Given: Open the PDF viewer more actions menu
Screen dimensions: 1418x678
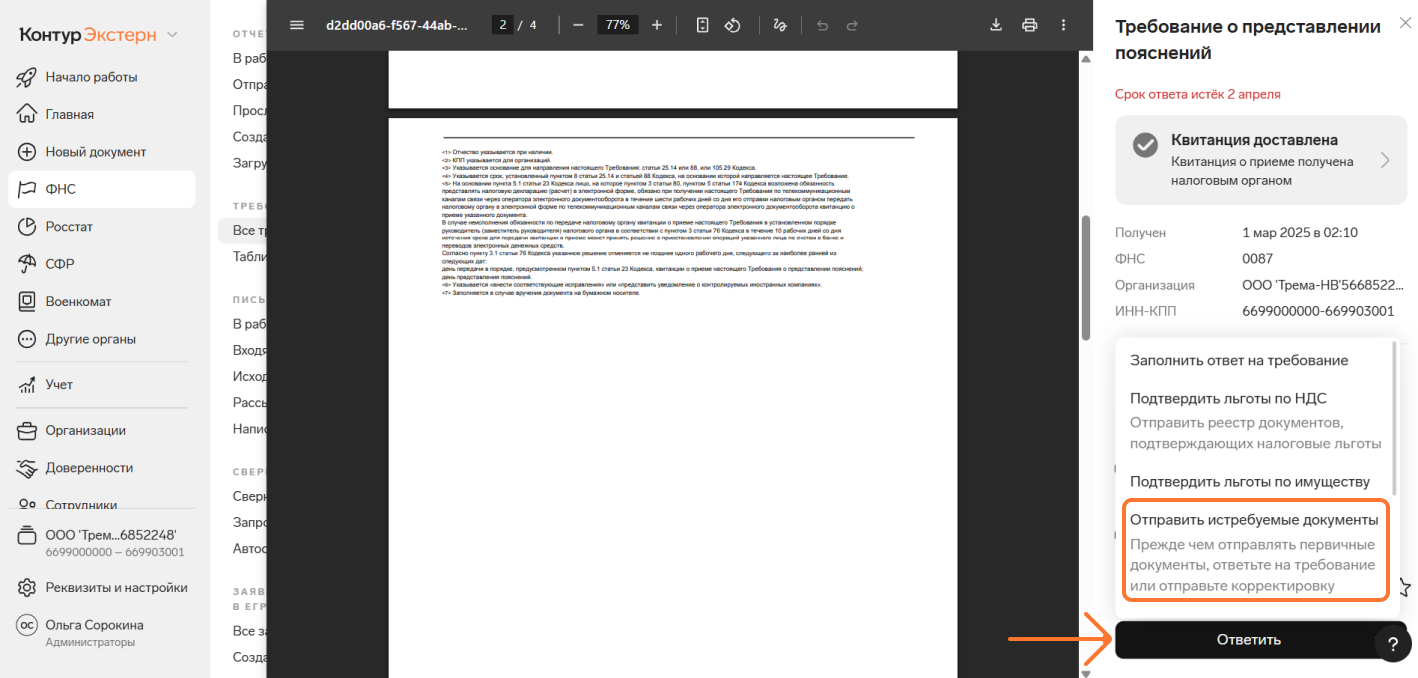Looking at the screenshot, I should 1063,25.
